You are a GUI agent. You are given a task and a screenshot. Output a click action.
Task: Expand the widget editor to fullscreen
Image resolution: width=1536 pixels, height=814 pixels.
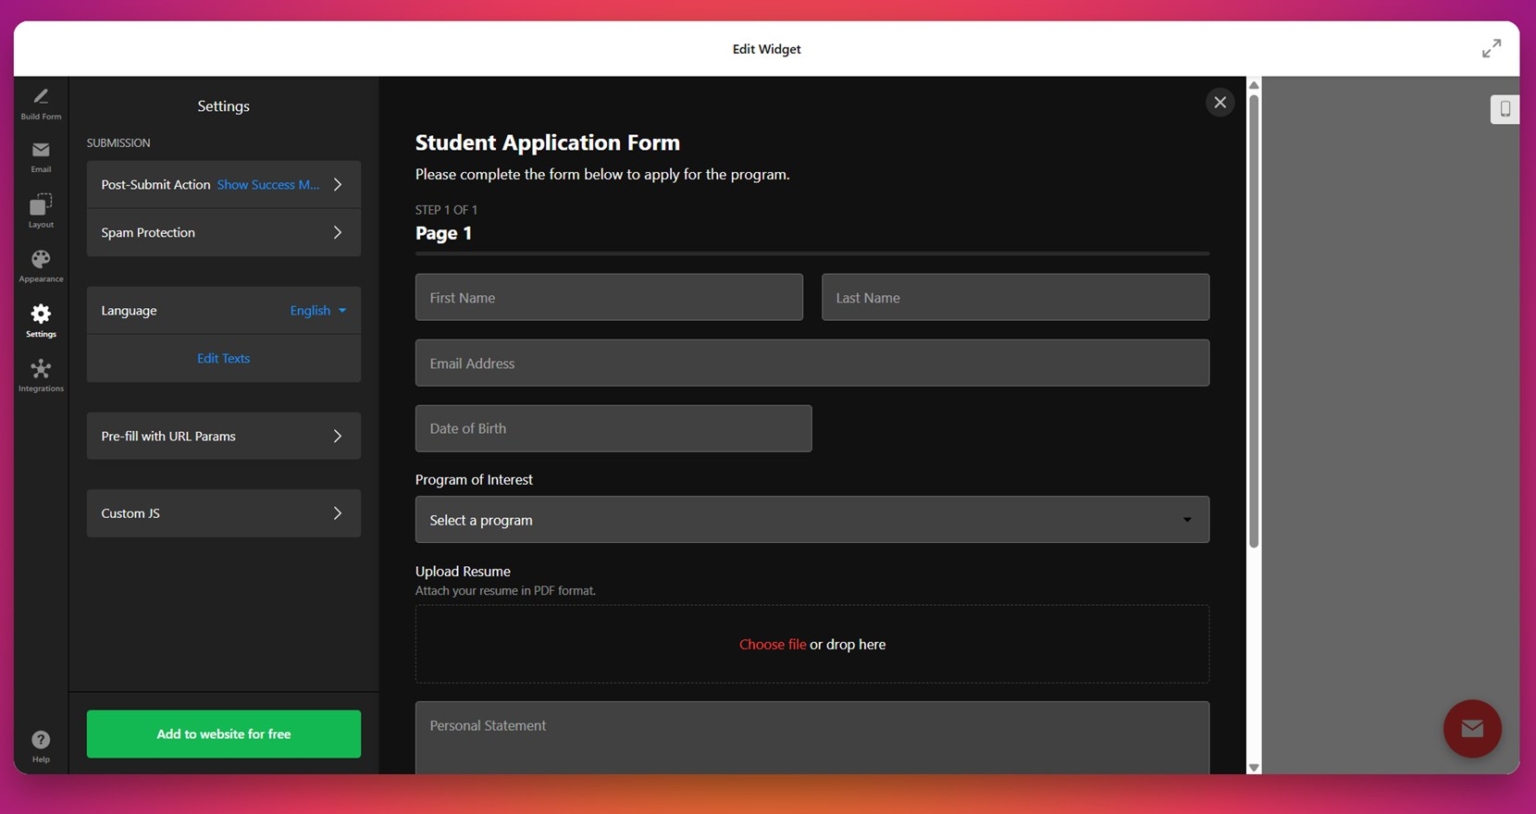(1491, 47)
